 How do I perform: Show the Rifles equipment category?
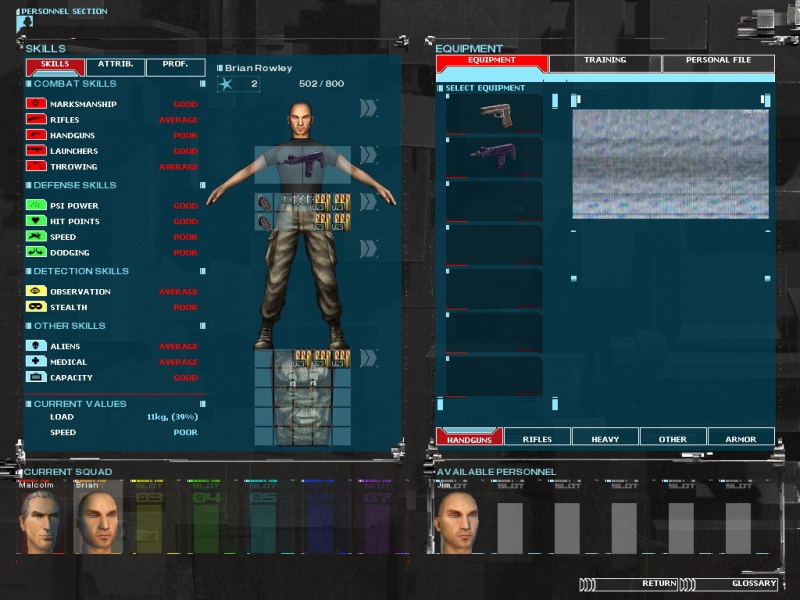click(x=537, y=438)
